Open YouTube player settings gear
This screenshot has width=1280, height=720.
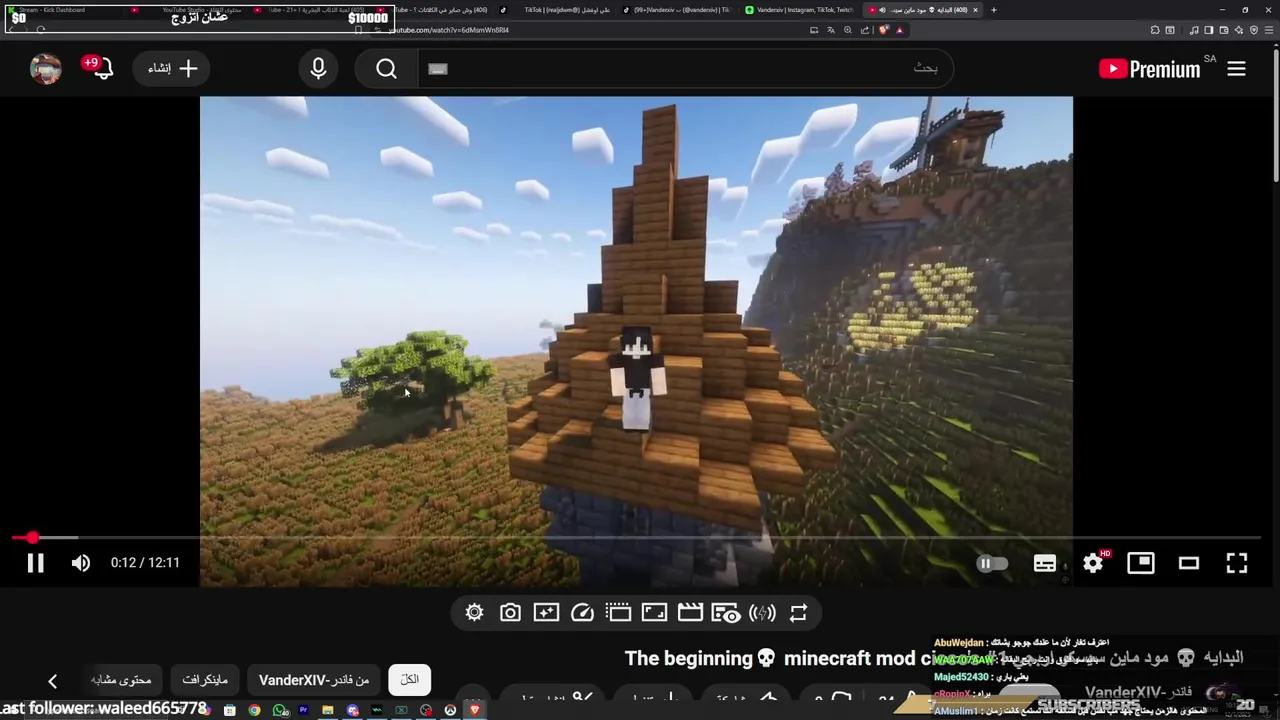click(1093, 563)
